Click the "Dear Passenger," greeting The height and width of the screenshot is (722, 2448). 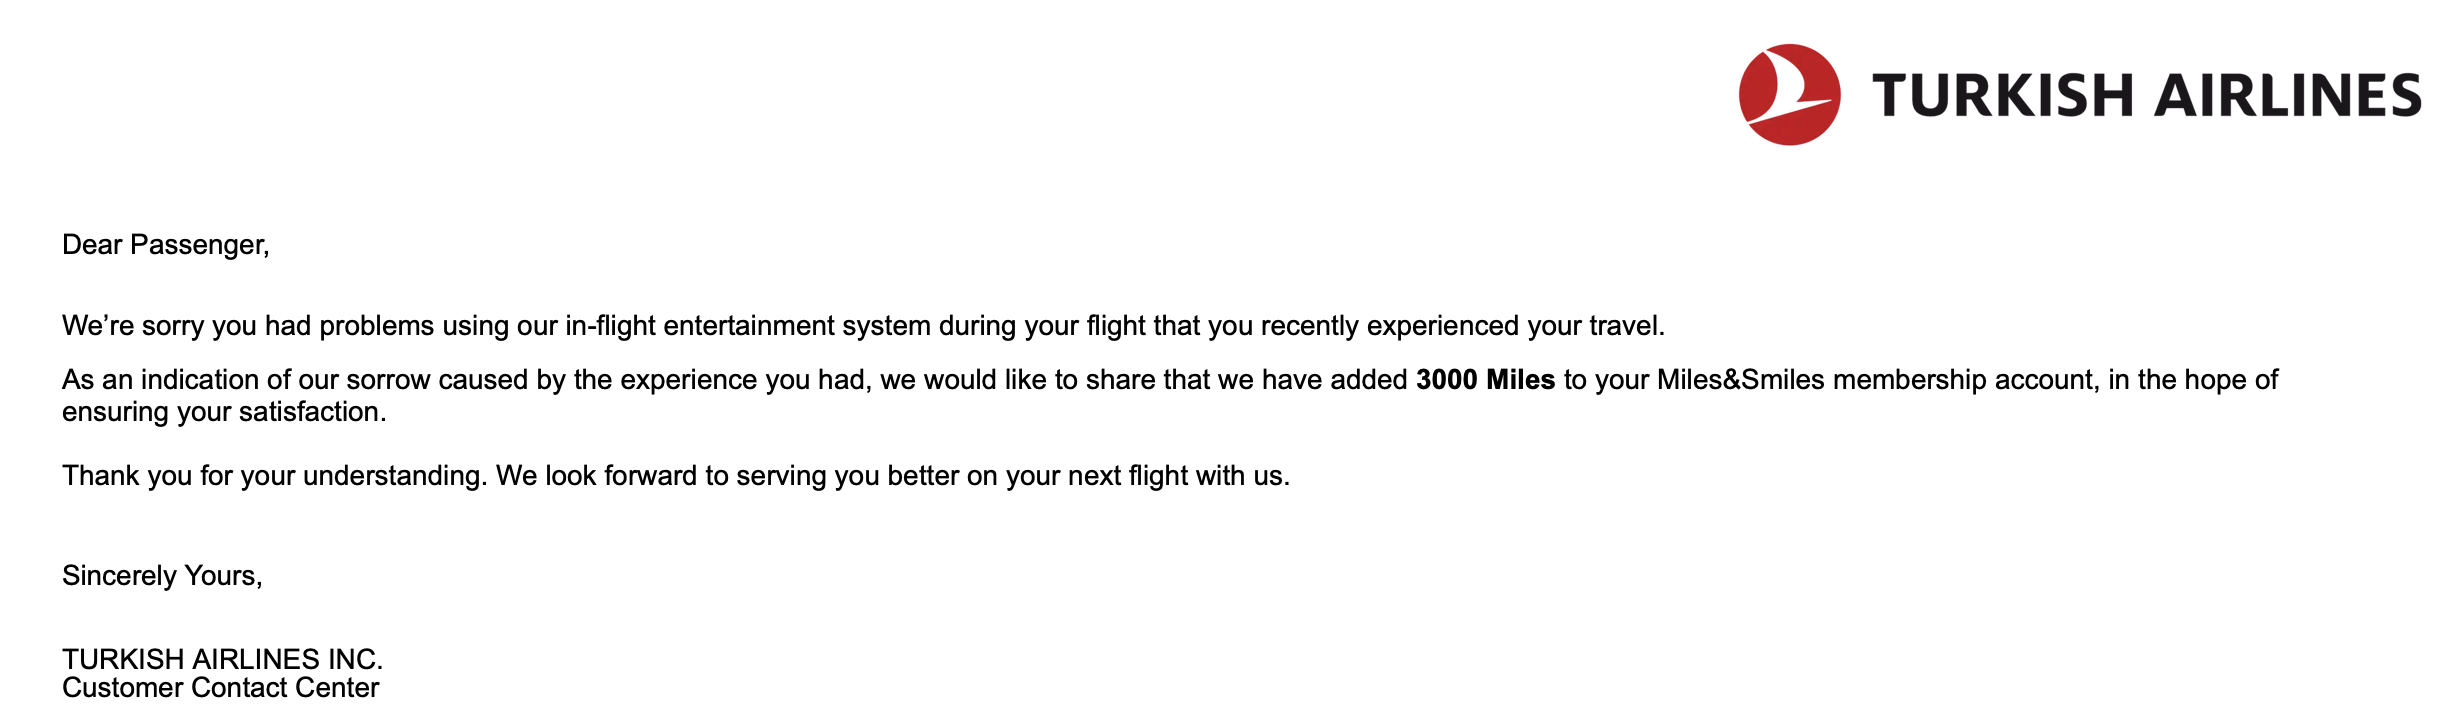tap(165, 245)
